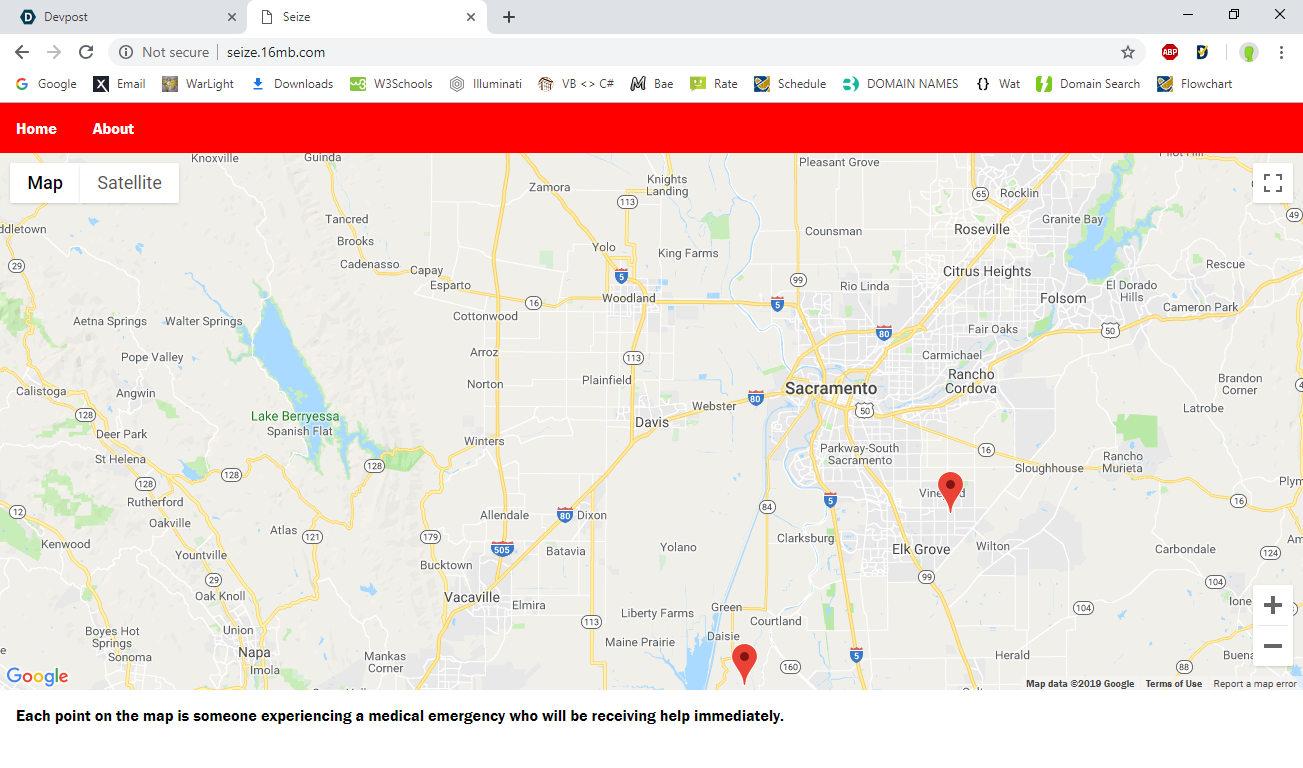This screenshot has width=1303, height=768.
Task: Close the Devpost tab
Action: tap(232, 17)
